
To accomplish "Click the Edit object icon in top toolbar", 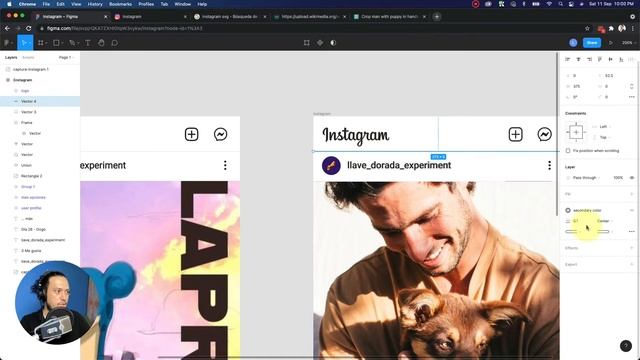I will click(x=307, y=42).
